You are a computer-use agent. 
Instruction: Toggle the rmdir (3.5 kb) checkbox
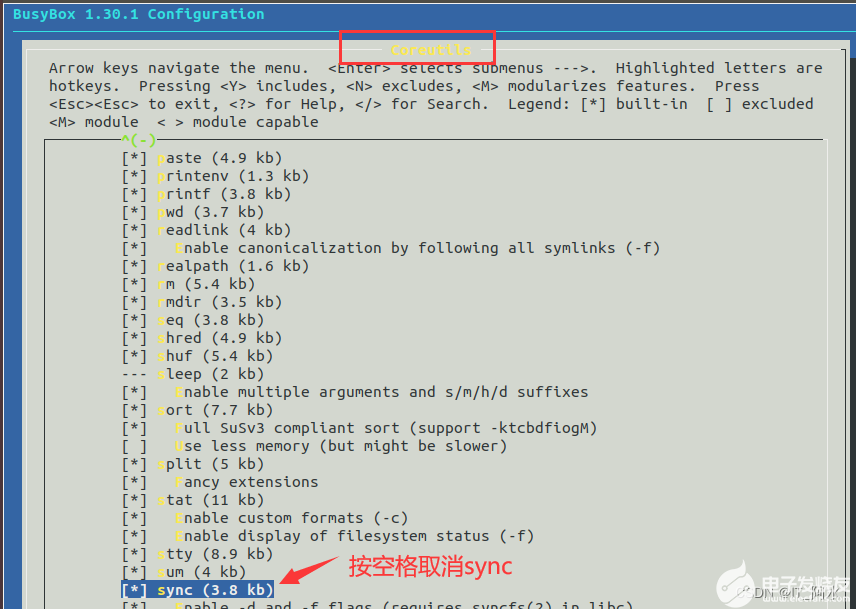134,302
